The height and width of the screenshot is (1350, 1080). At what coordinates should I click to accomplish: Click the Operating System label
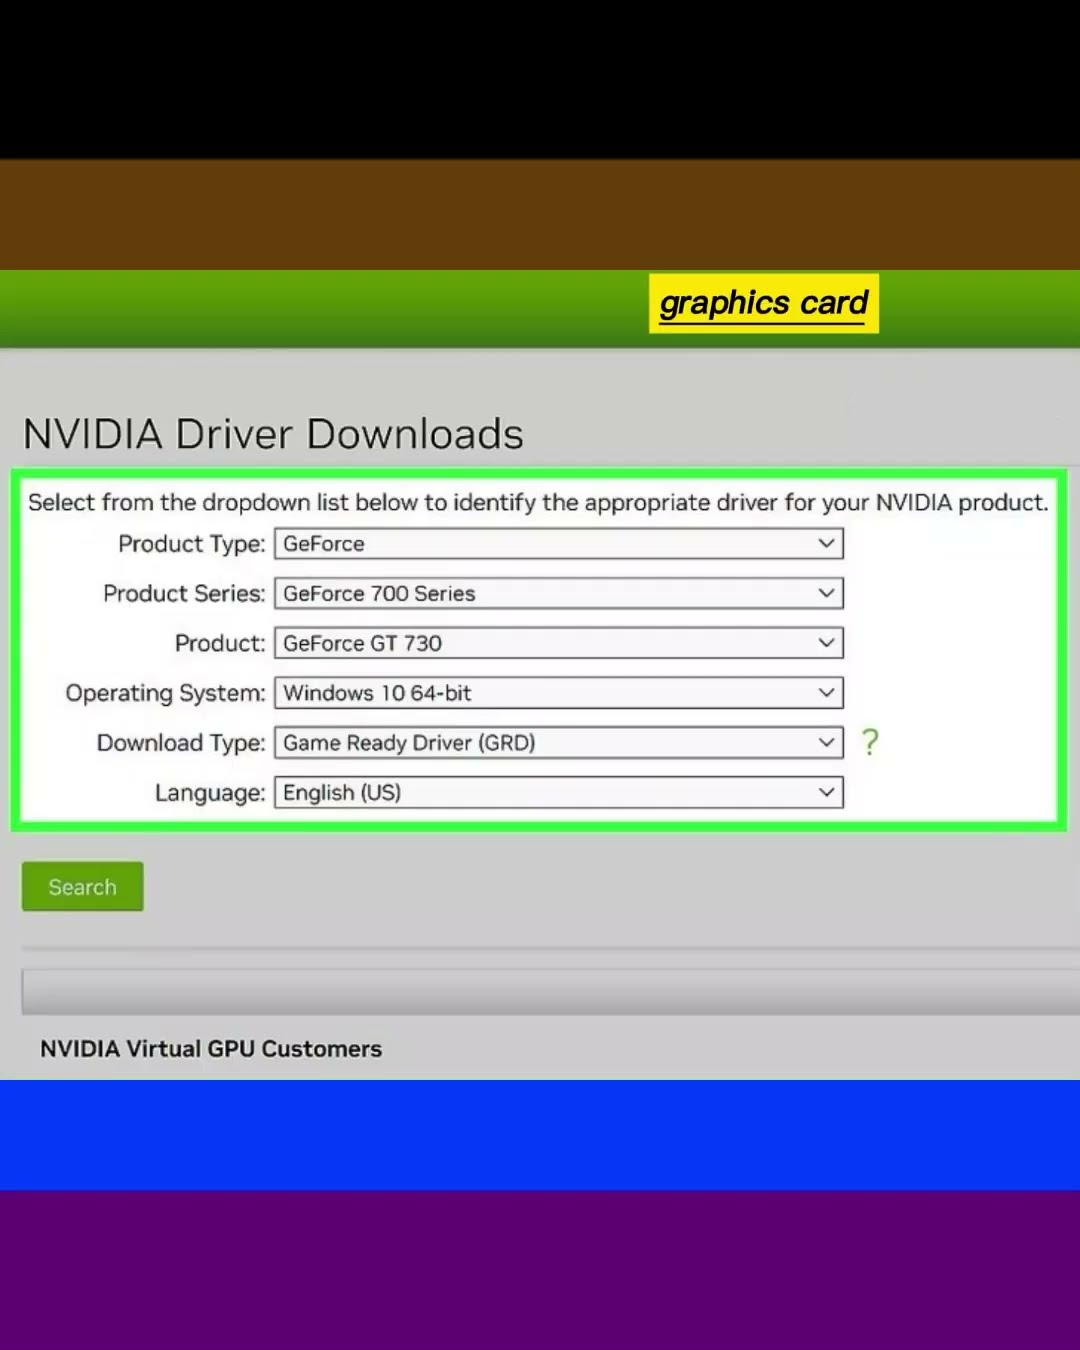(x=166, y=693)
